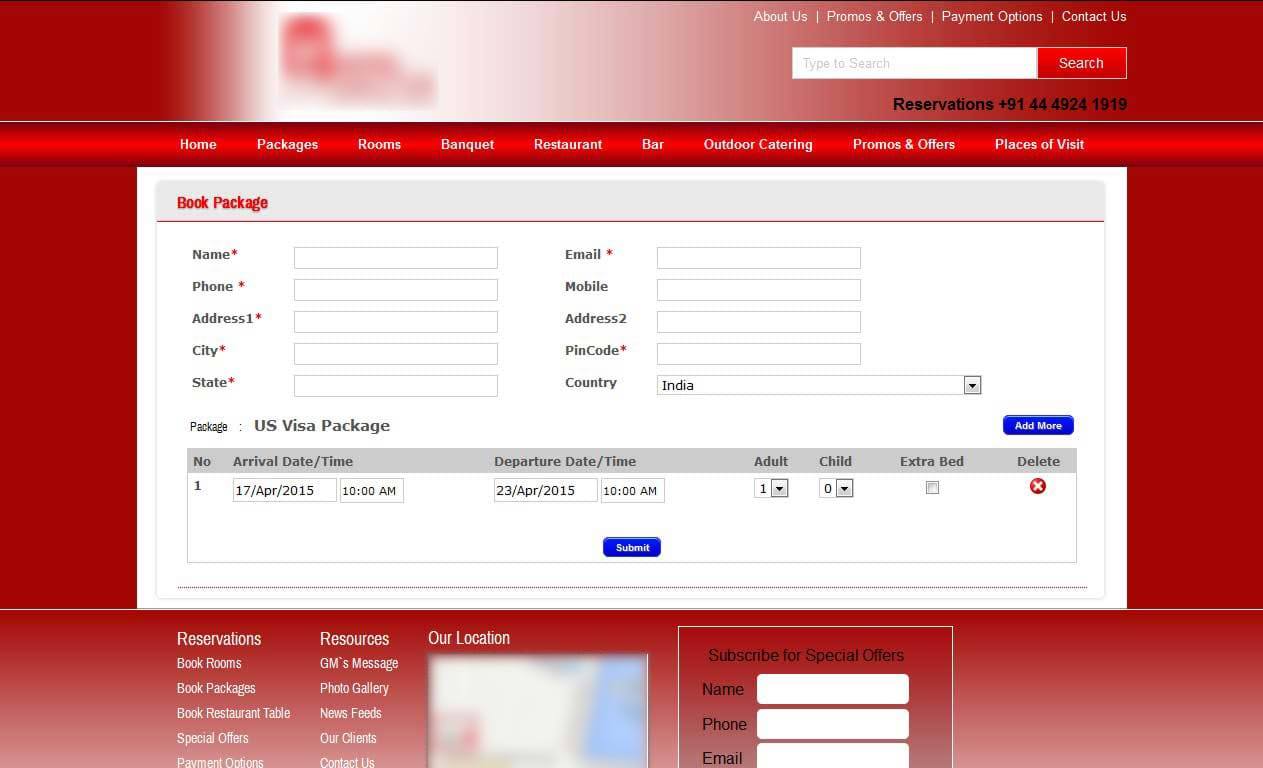
Task: Select Outdoor Catering in the navigation bar
Action: (757, 144)
